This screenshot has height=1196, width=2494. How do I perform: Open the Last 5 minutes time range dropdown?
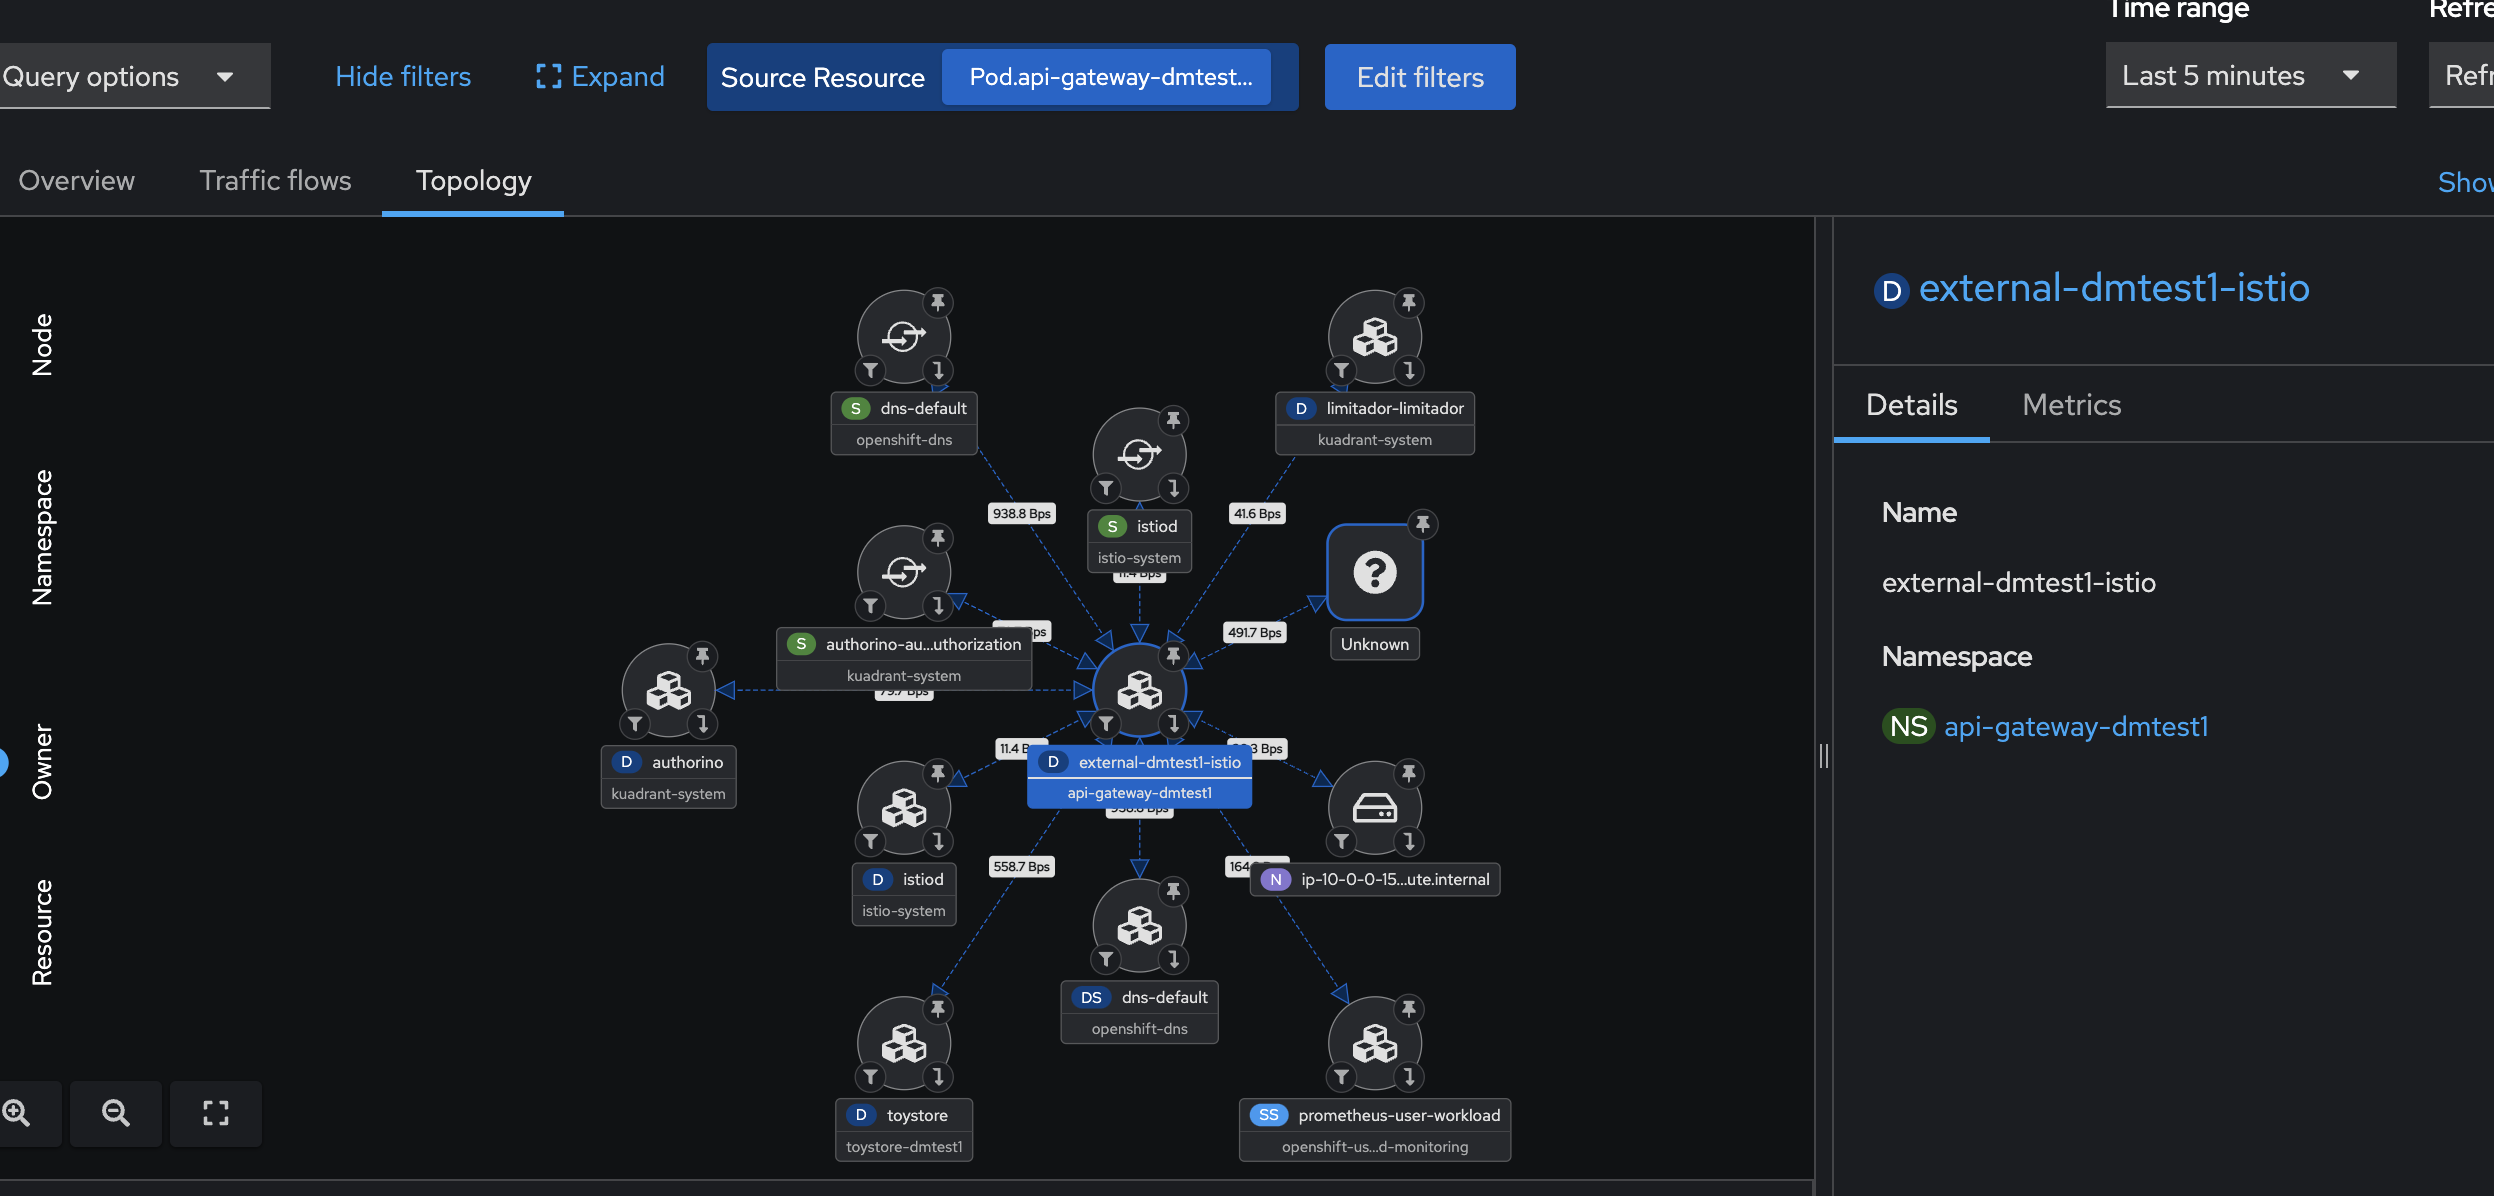(2250, 76)
